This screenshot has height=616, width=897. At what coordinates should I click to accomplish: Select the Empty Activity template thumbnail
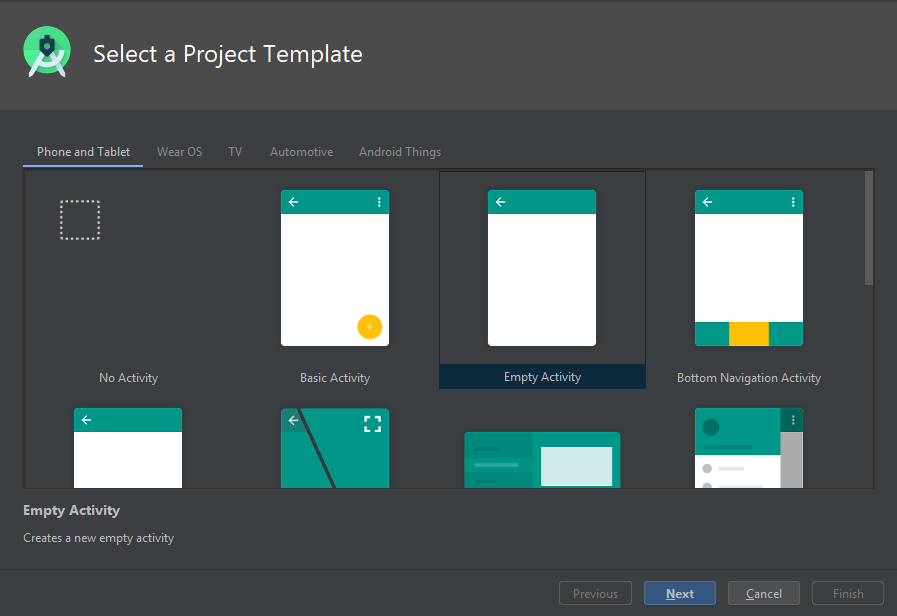click(542, 268)
